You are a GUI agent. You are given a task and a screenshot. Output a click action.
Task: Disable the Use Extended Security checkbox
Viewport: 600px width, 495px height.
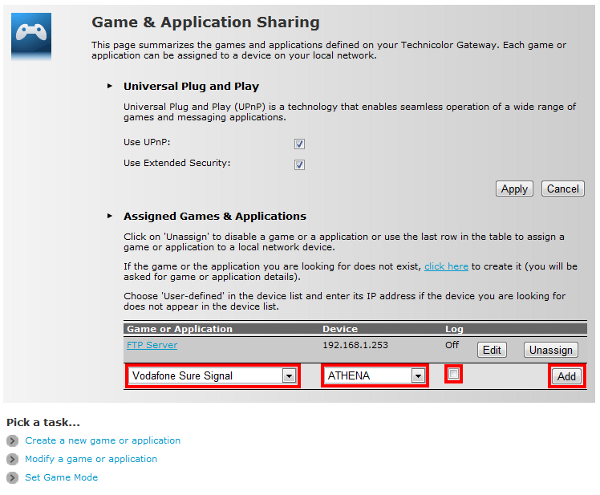pos(299,164)
